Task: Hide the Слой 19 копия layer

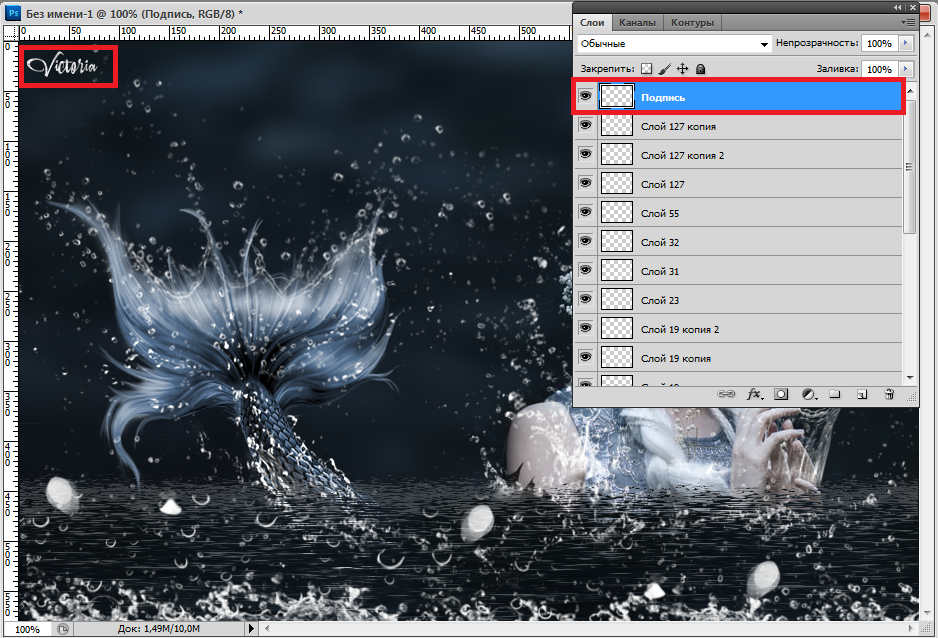Action: pyautogui.click(x=586, y=357)
